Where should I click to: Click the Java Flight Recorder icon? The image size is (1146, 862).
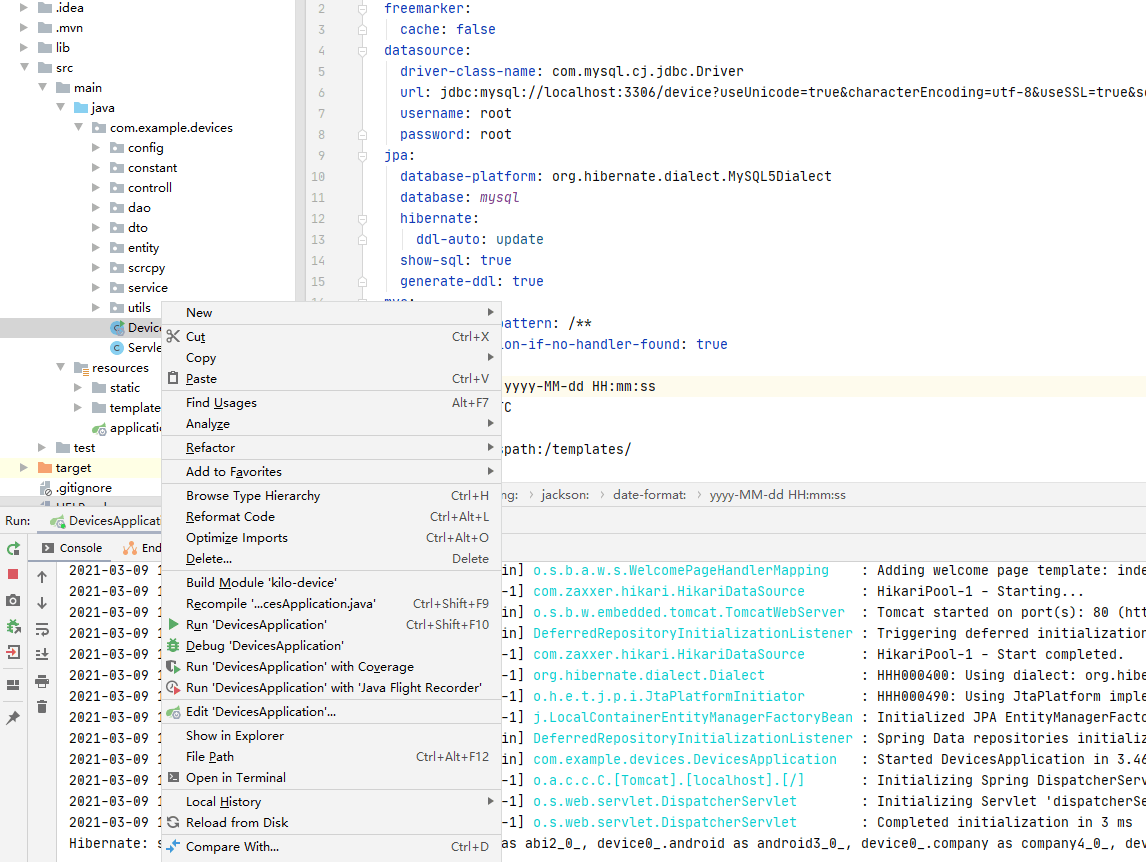(173, 687)
